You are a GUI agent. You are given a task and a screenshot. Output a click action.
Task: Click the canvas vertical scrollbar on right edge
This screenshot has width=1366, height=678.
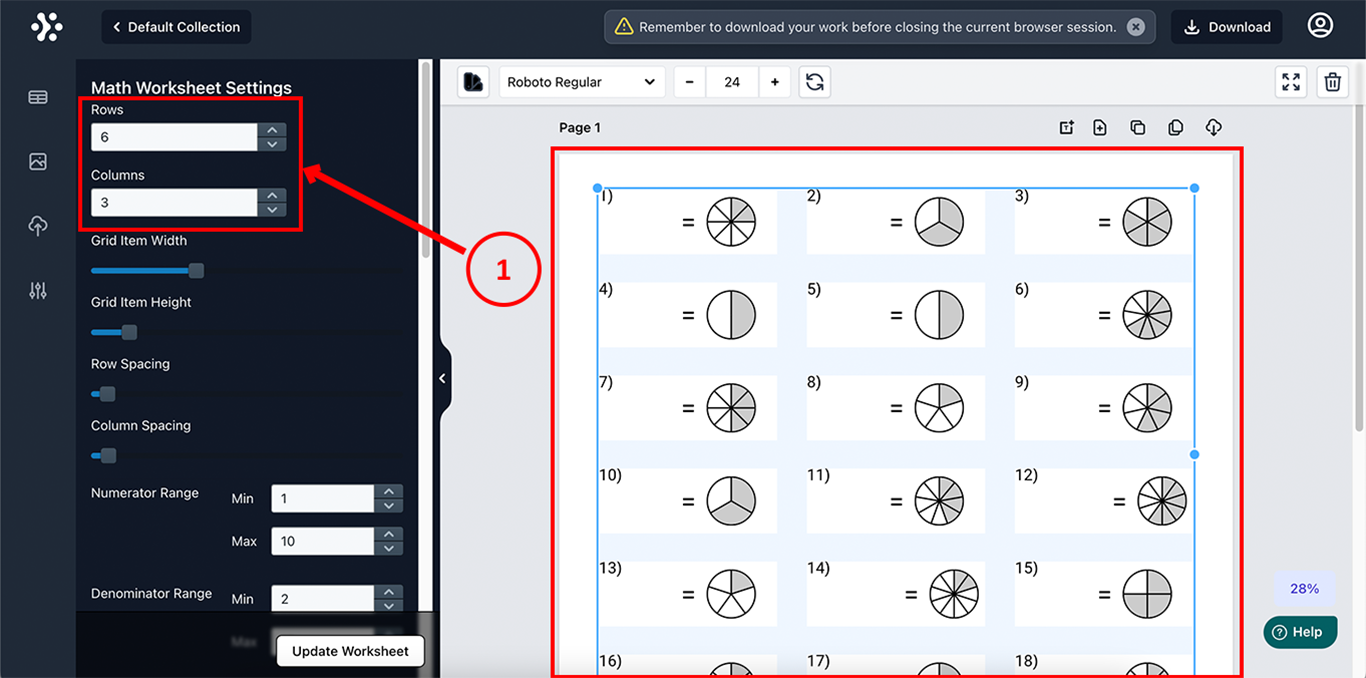point(1358,270)
